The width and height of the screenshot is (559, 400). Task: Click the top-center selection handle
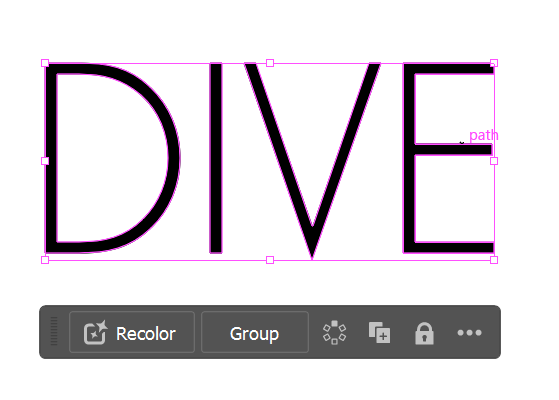[x=270, y=63]
